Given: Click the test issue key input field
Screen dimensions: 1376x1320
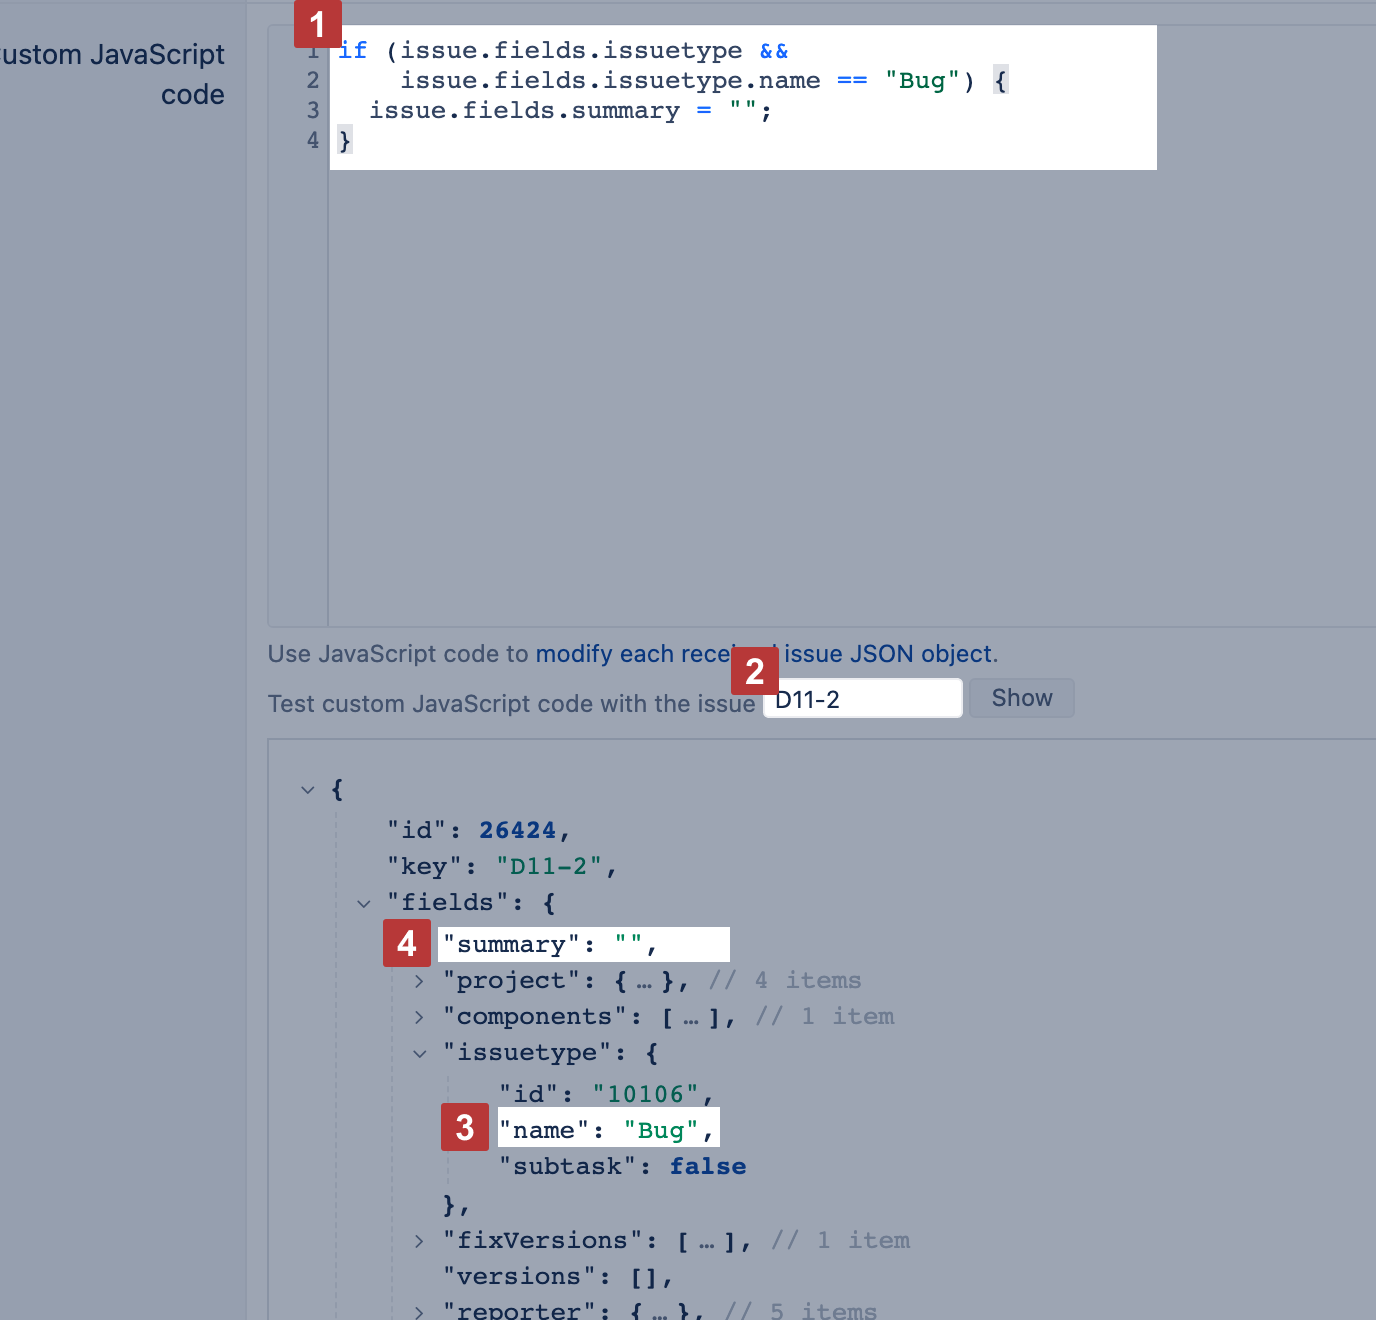Looking at the screenshot, I should pyautogui.click(x=863, y=699).
